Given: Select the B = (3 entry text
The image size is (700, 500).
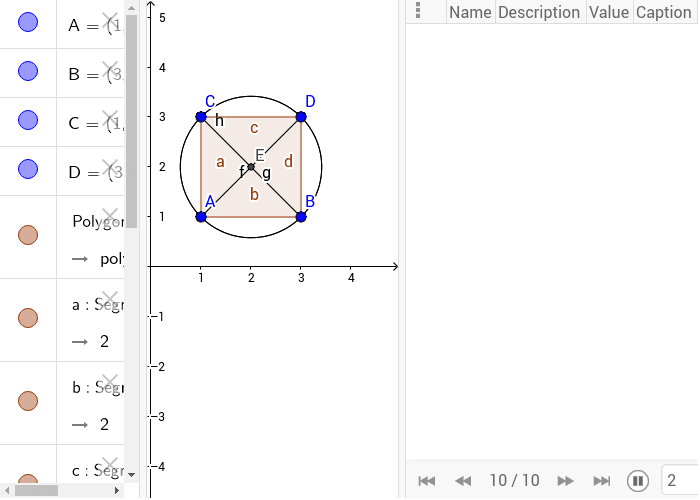Looking at the screenshot, I should click(x=96, y=75).
